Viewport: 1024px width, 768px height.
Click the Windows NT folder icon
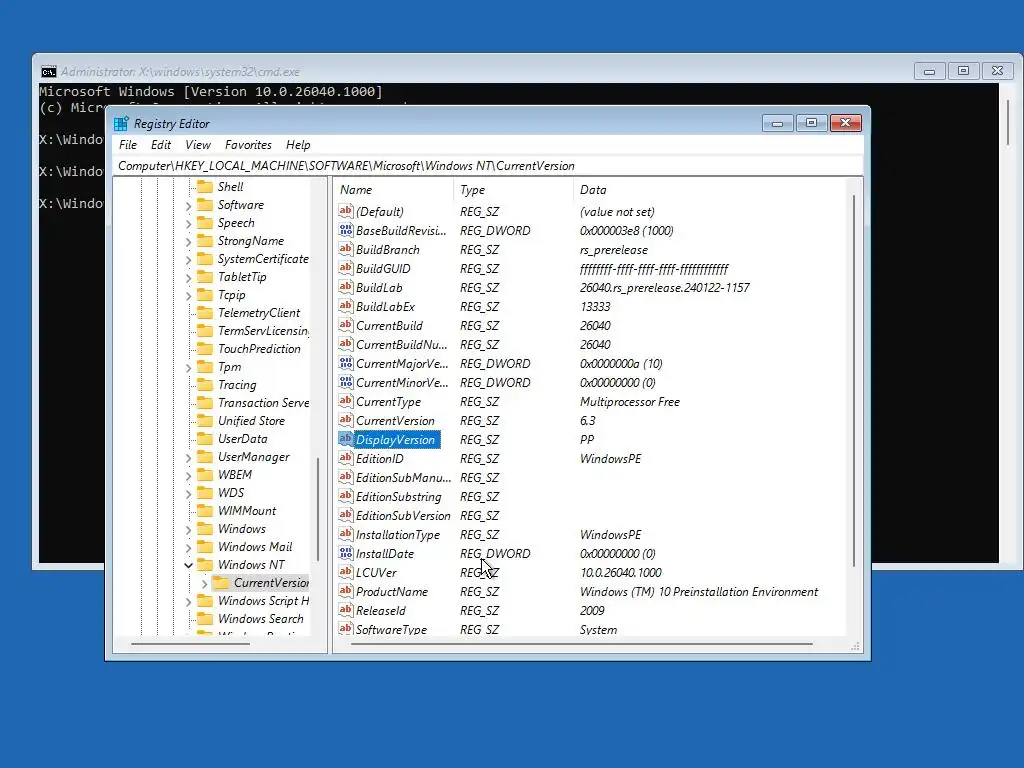[x=205, y=564]
